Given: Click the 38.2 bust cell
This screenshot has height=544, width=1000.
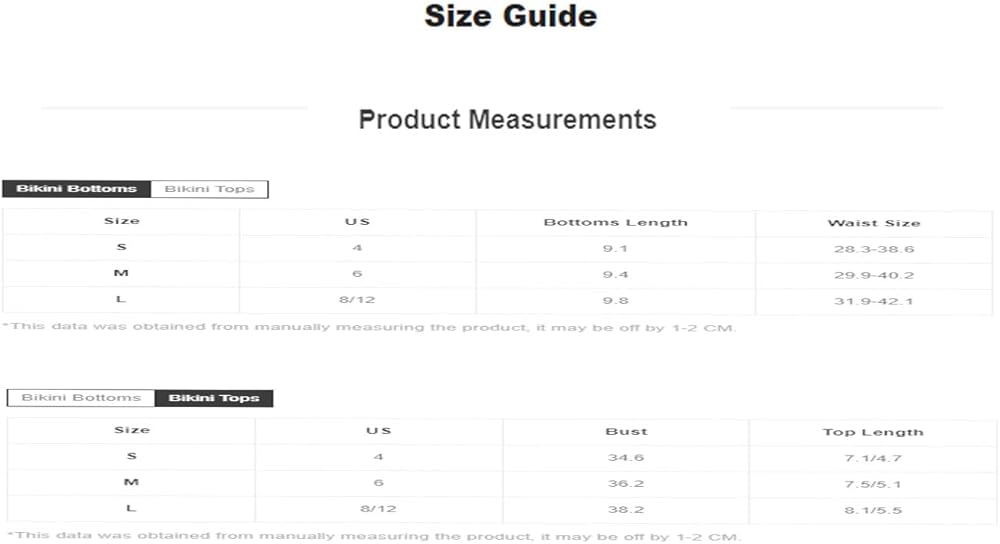Looking at the screenshot, I should [626, 510].
